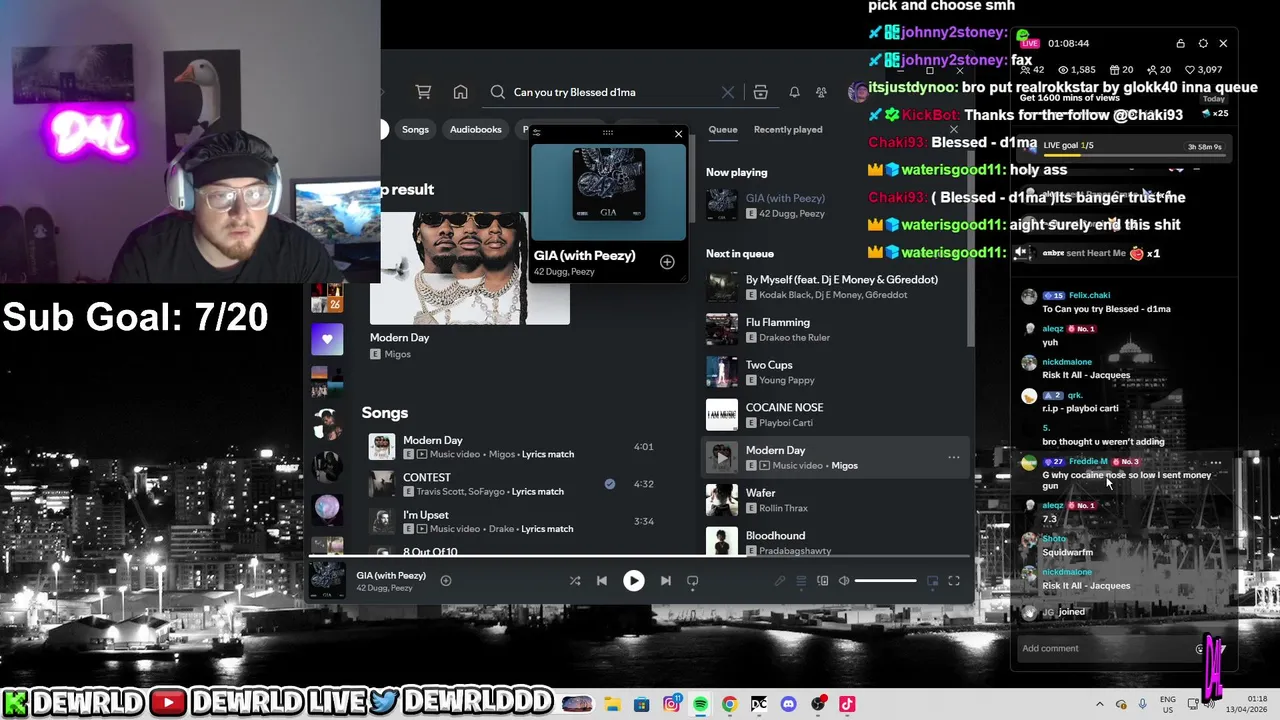
Task: Play Bloodhound by Pradabagshawty
Action: click(836, 541)
